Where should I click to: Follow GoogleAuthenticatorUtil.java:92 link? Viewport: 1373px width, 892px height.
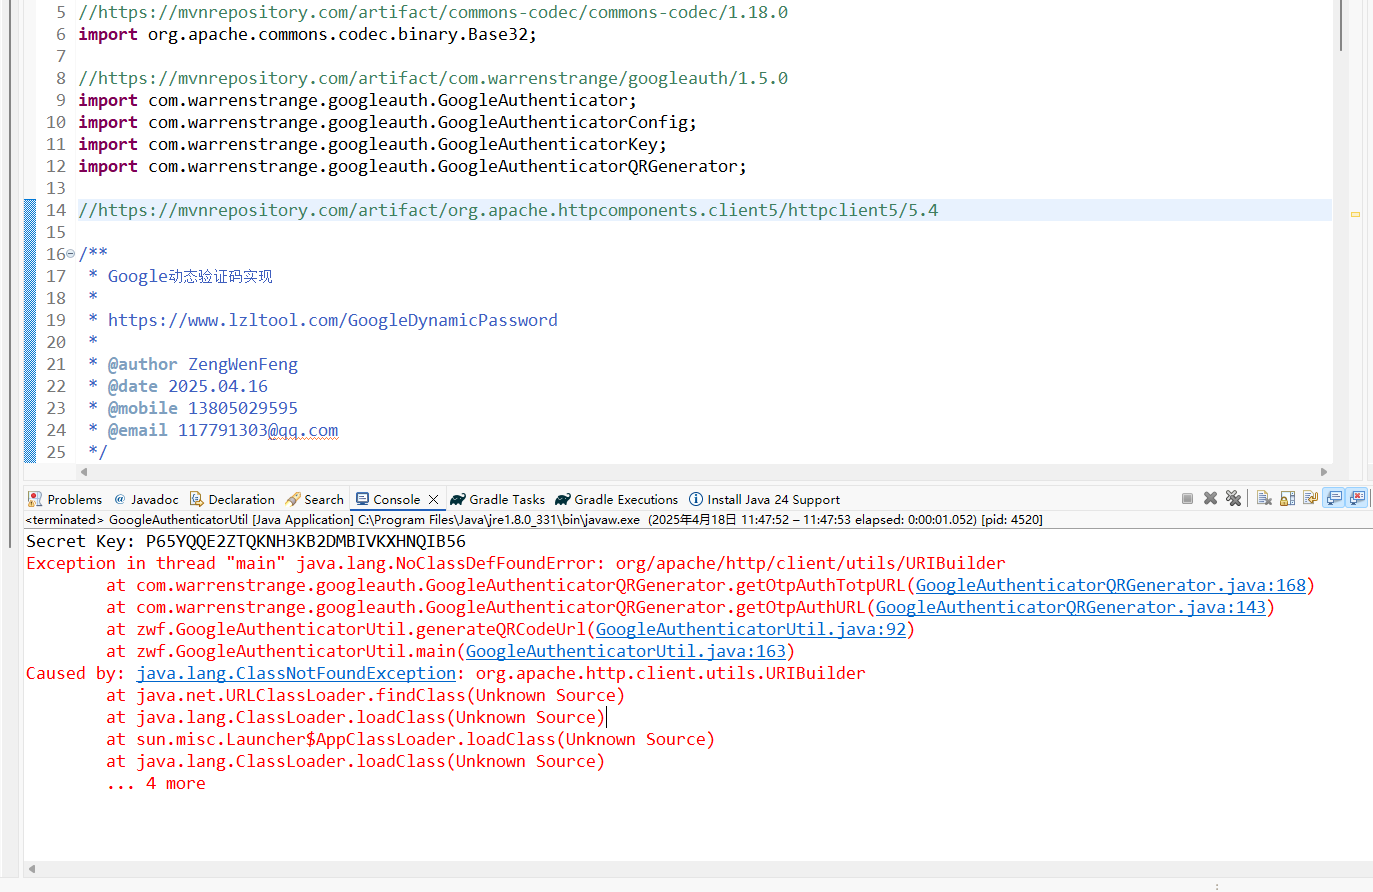[x=750, y=629]
